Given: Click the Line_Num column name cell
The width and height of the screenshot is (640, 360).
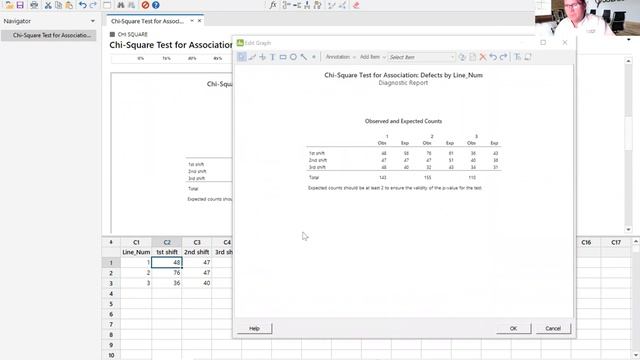Looking at the screenshot, I should 136,252.
